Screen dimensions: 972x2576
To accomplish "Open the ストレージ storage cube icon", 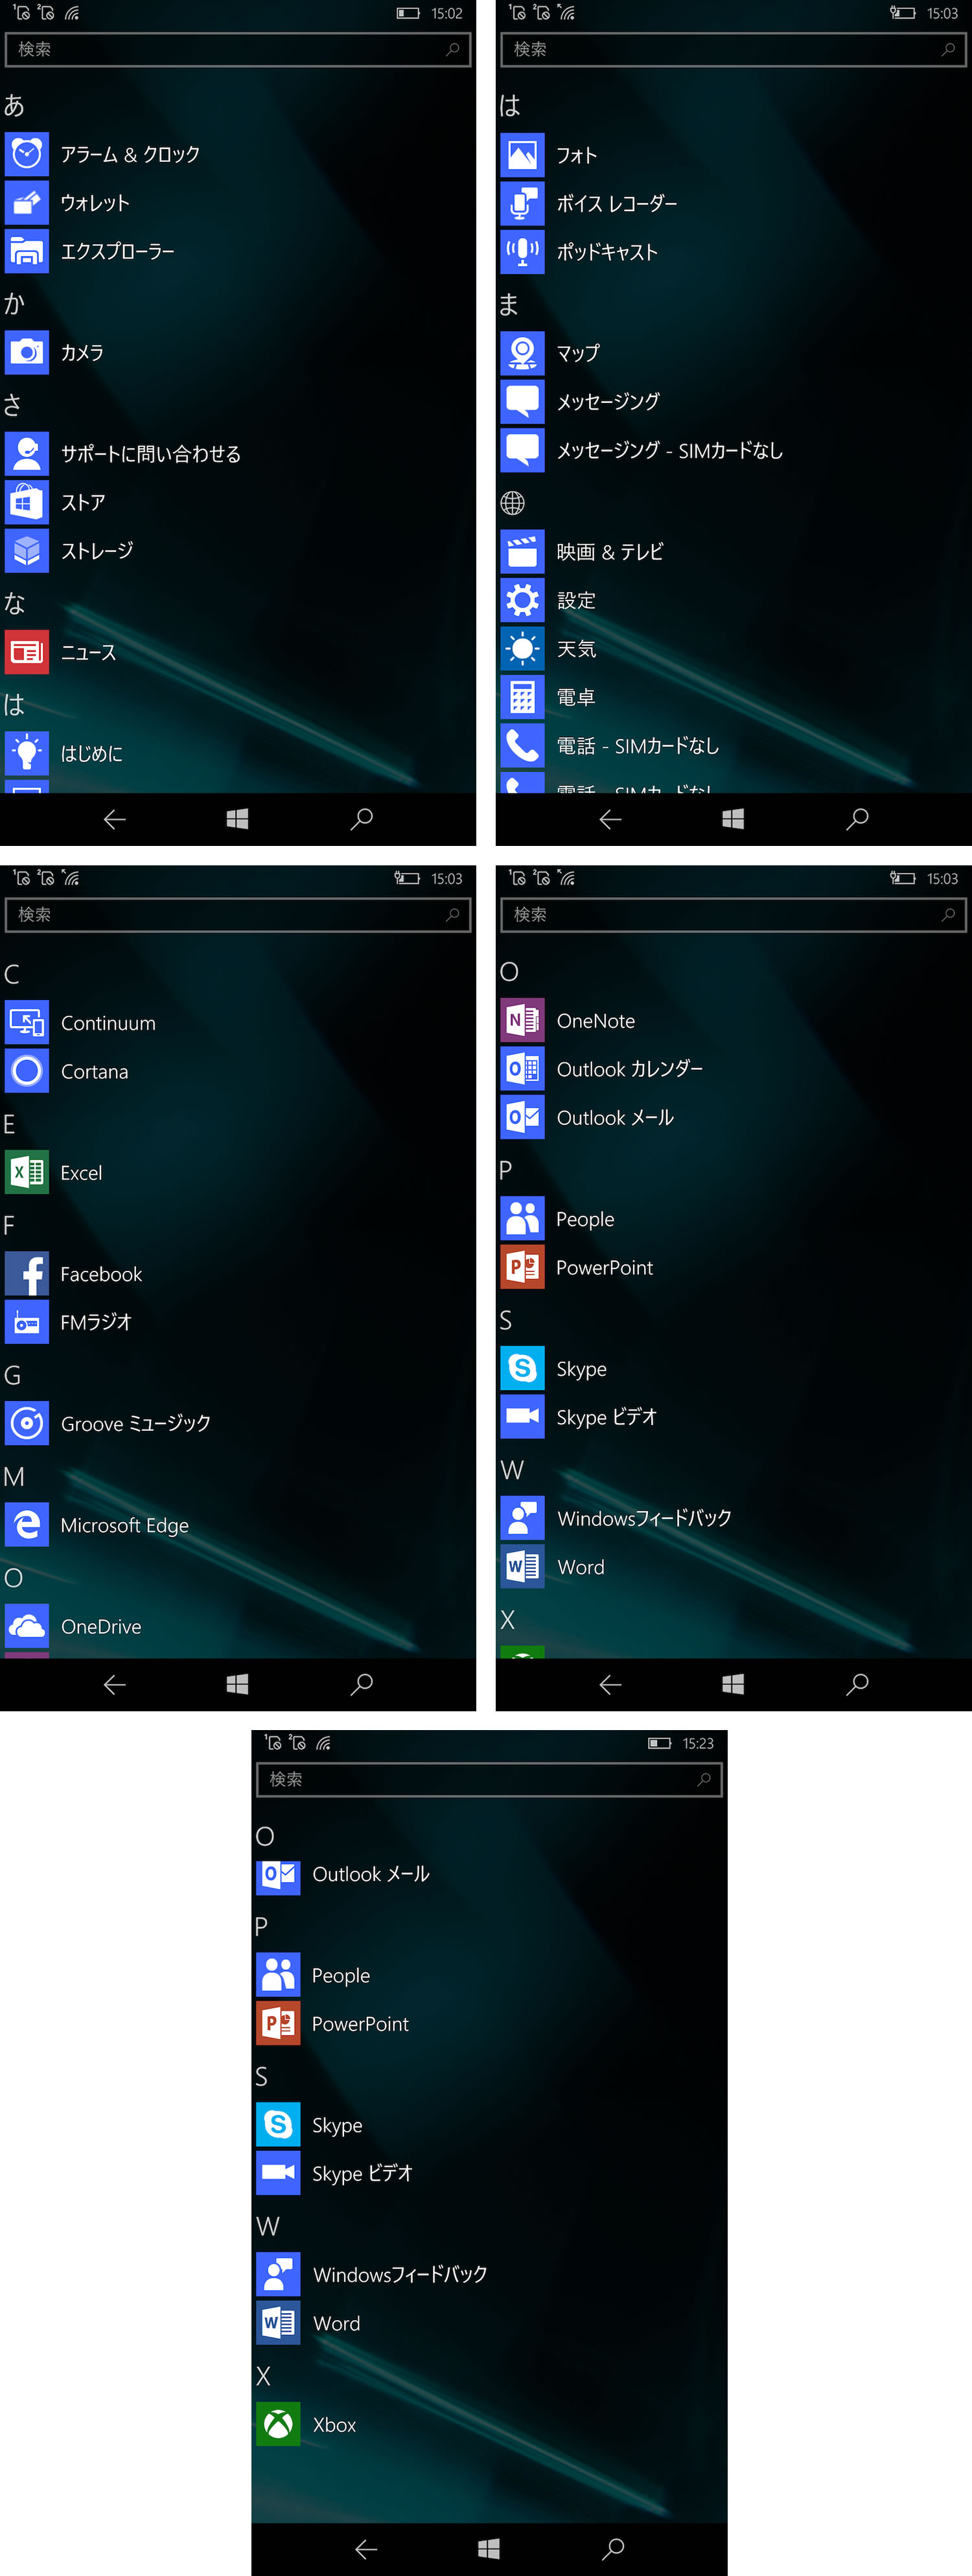I will coord(27,550).
